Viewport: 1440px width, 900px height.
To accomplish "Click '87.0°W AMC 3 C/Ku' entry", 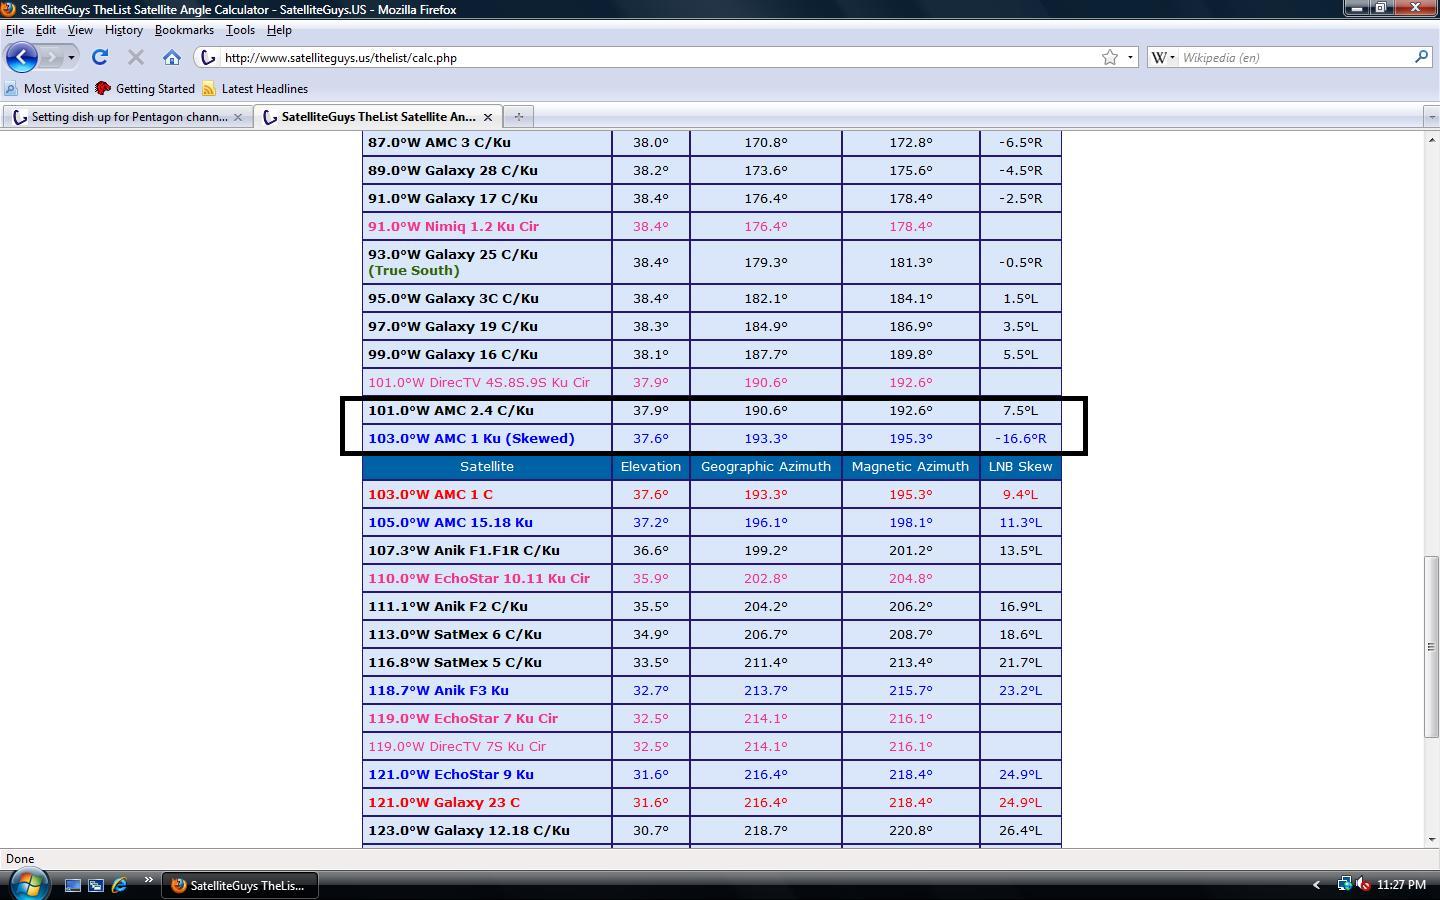I will click(x=439, y=142).
